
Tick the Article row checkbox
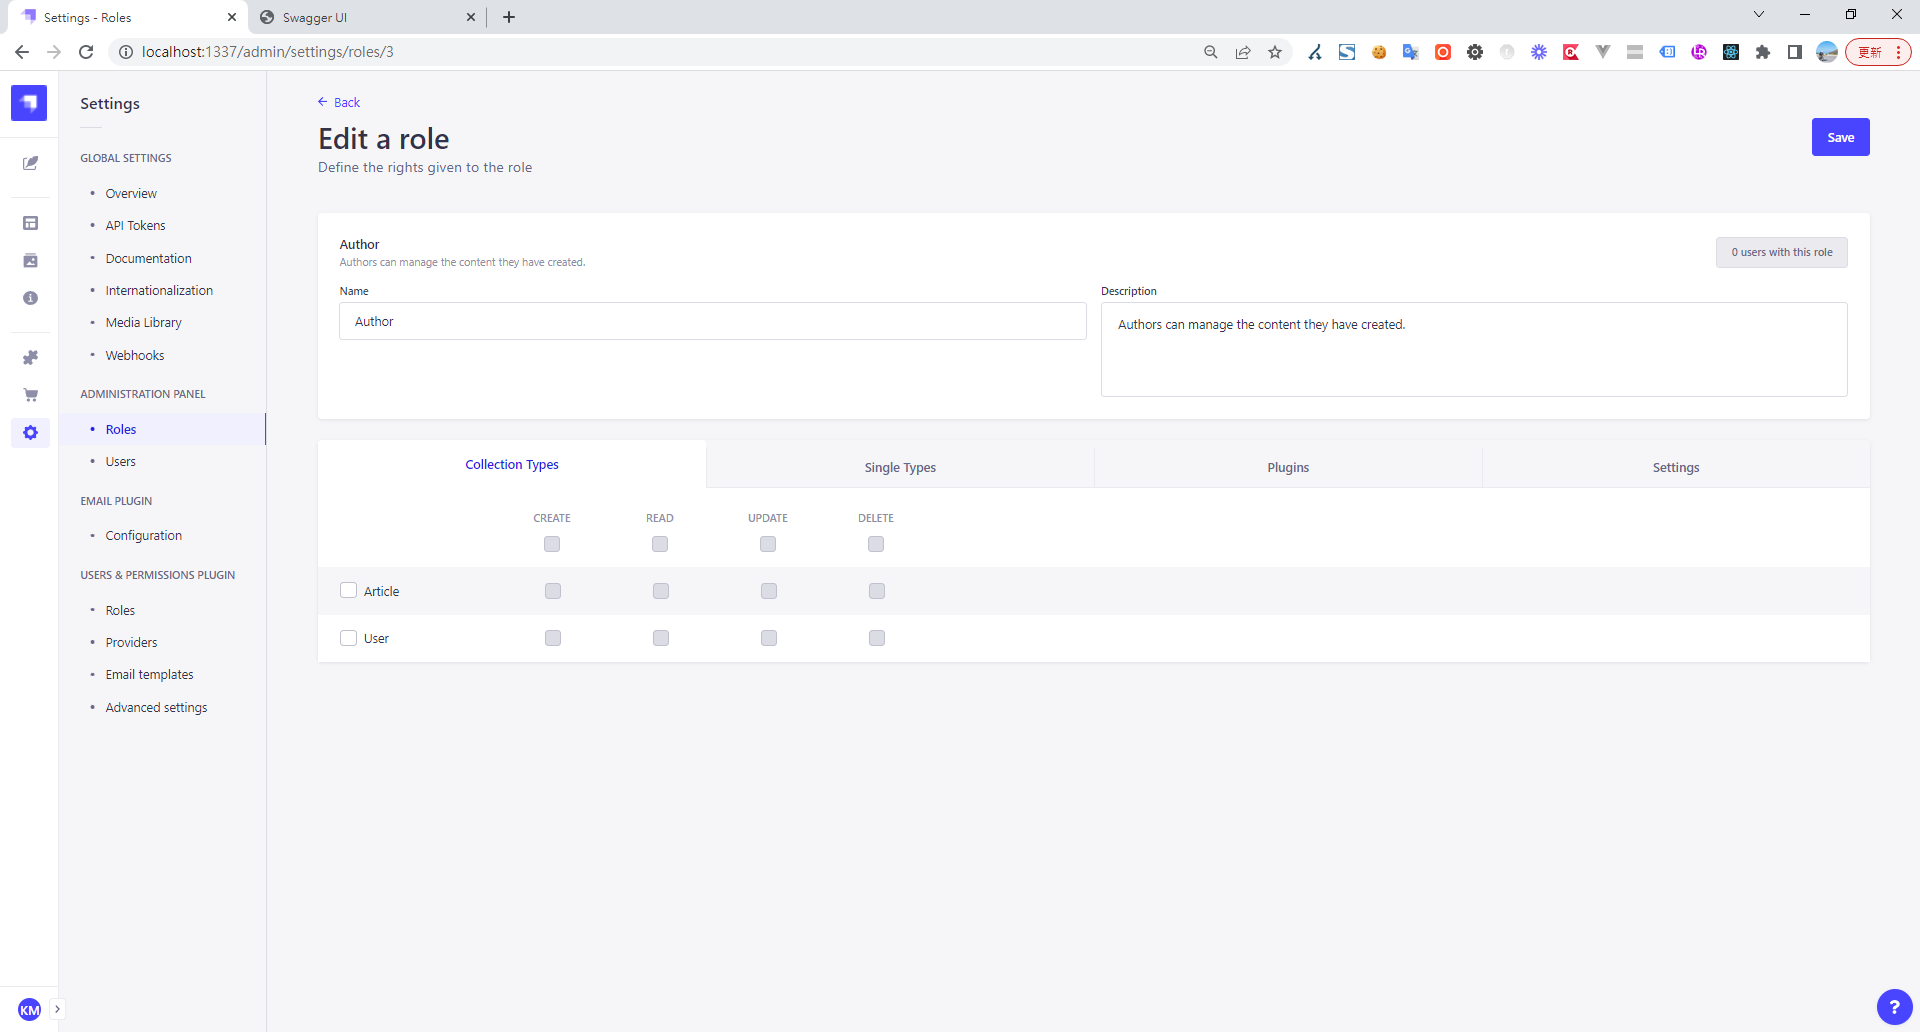coord(348,591)
